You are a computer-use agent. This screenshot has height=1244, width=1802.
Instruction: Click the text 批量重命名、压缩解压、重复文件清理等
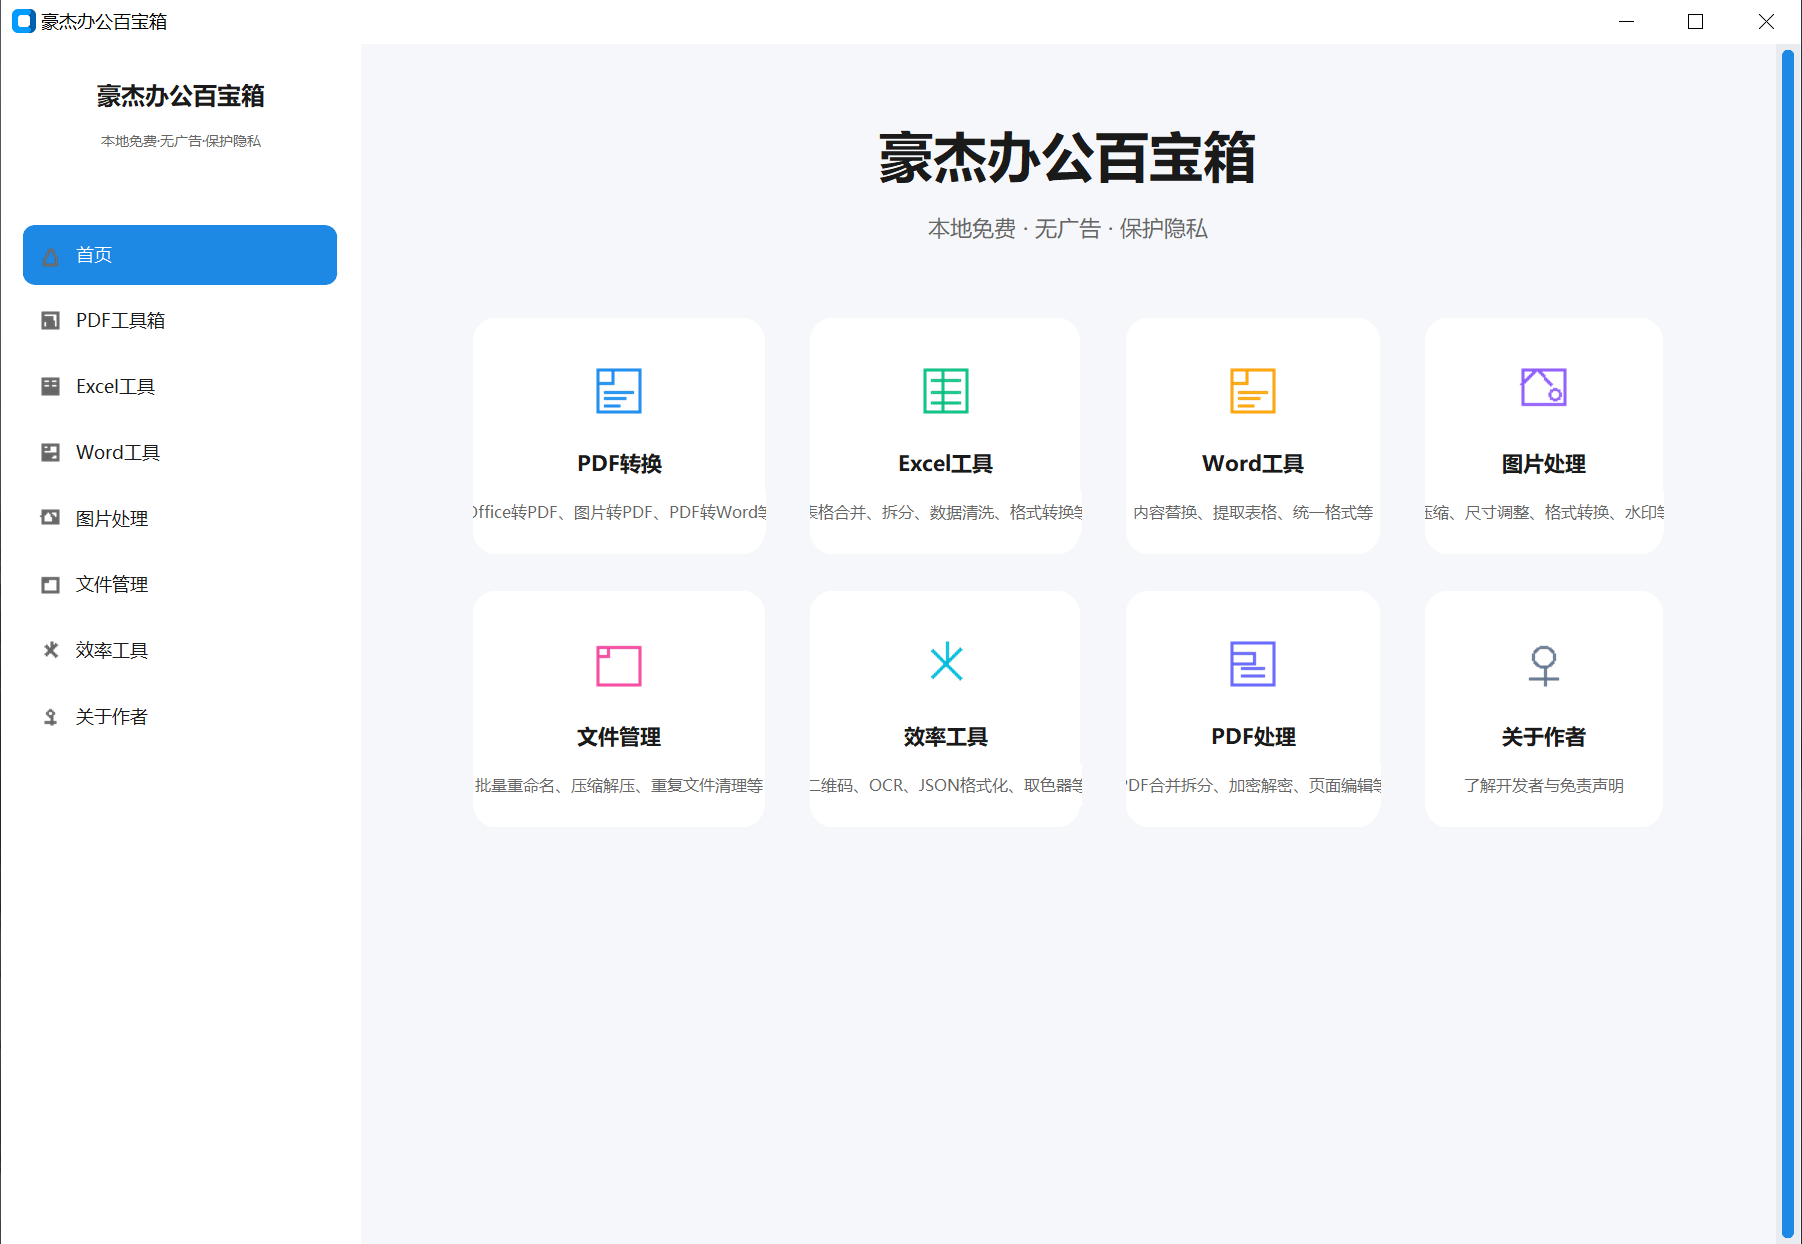point(619,786)
